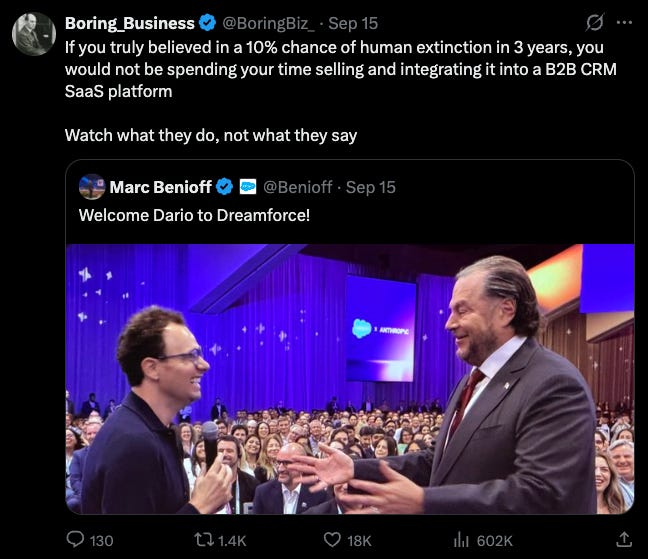Click the Salesforce affiliation badge

coord(248,187)
